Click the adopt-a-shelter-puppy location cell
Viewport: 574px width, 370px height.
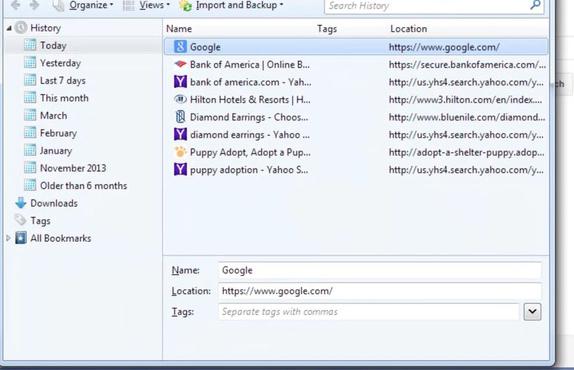point(466,153)
